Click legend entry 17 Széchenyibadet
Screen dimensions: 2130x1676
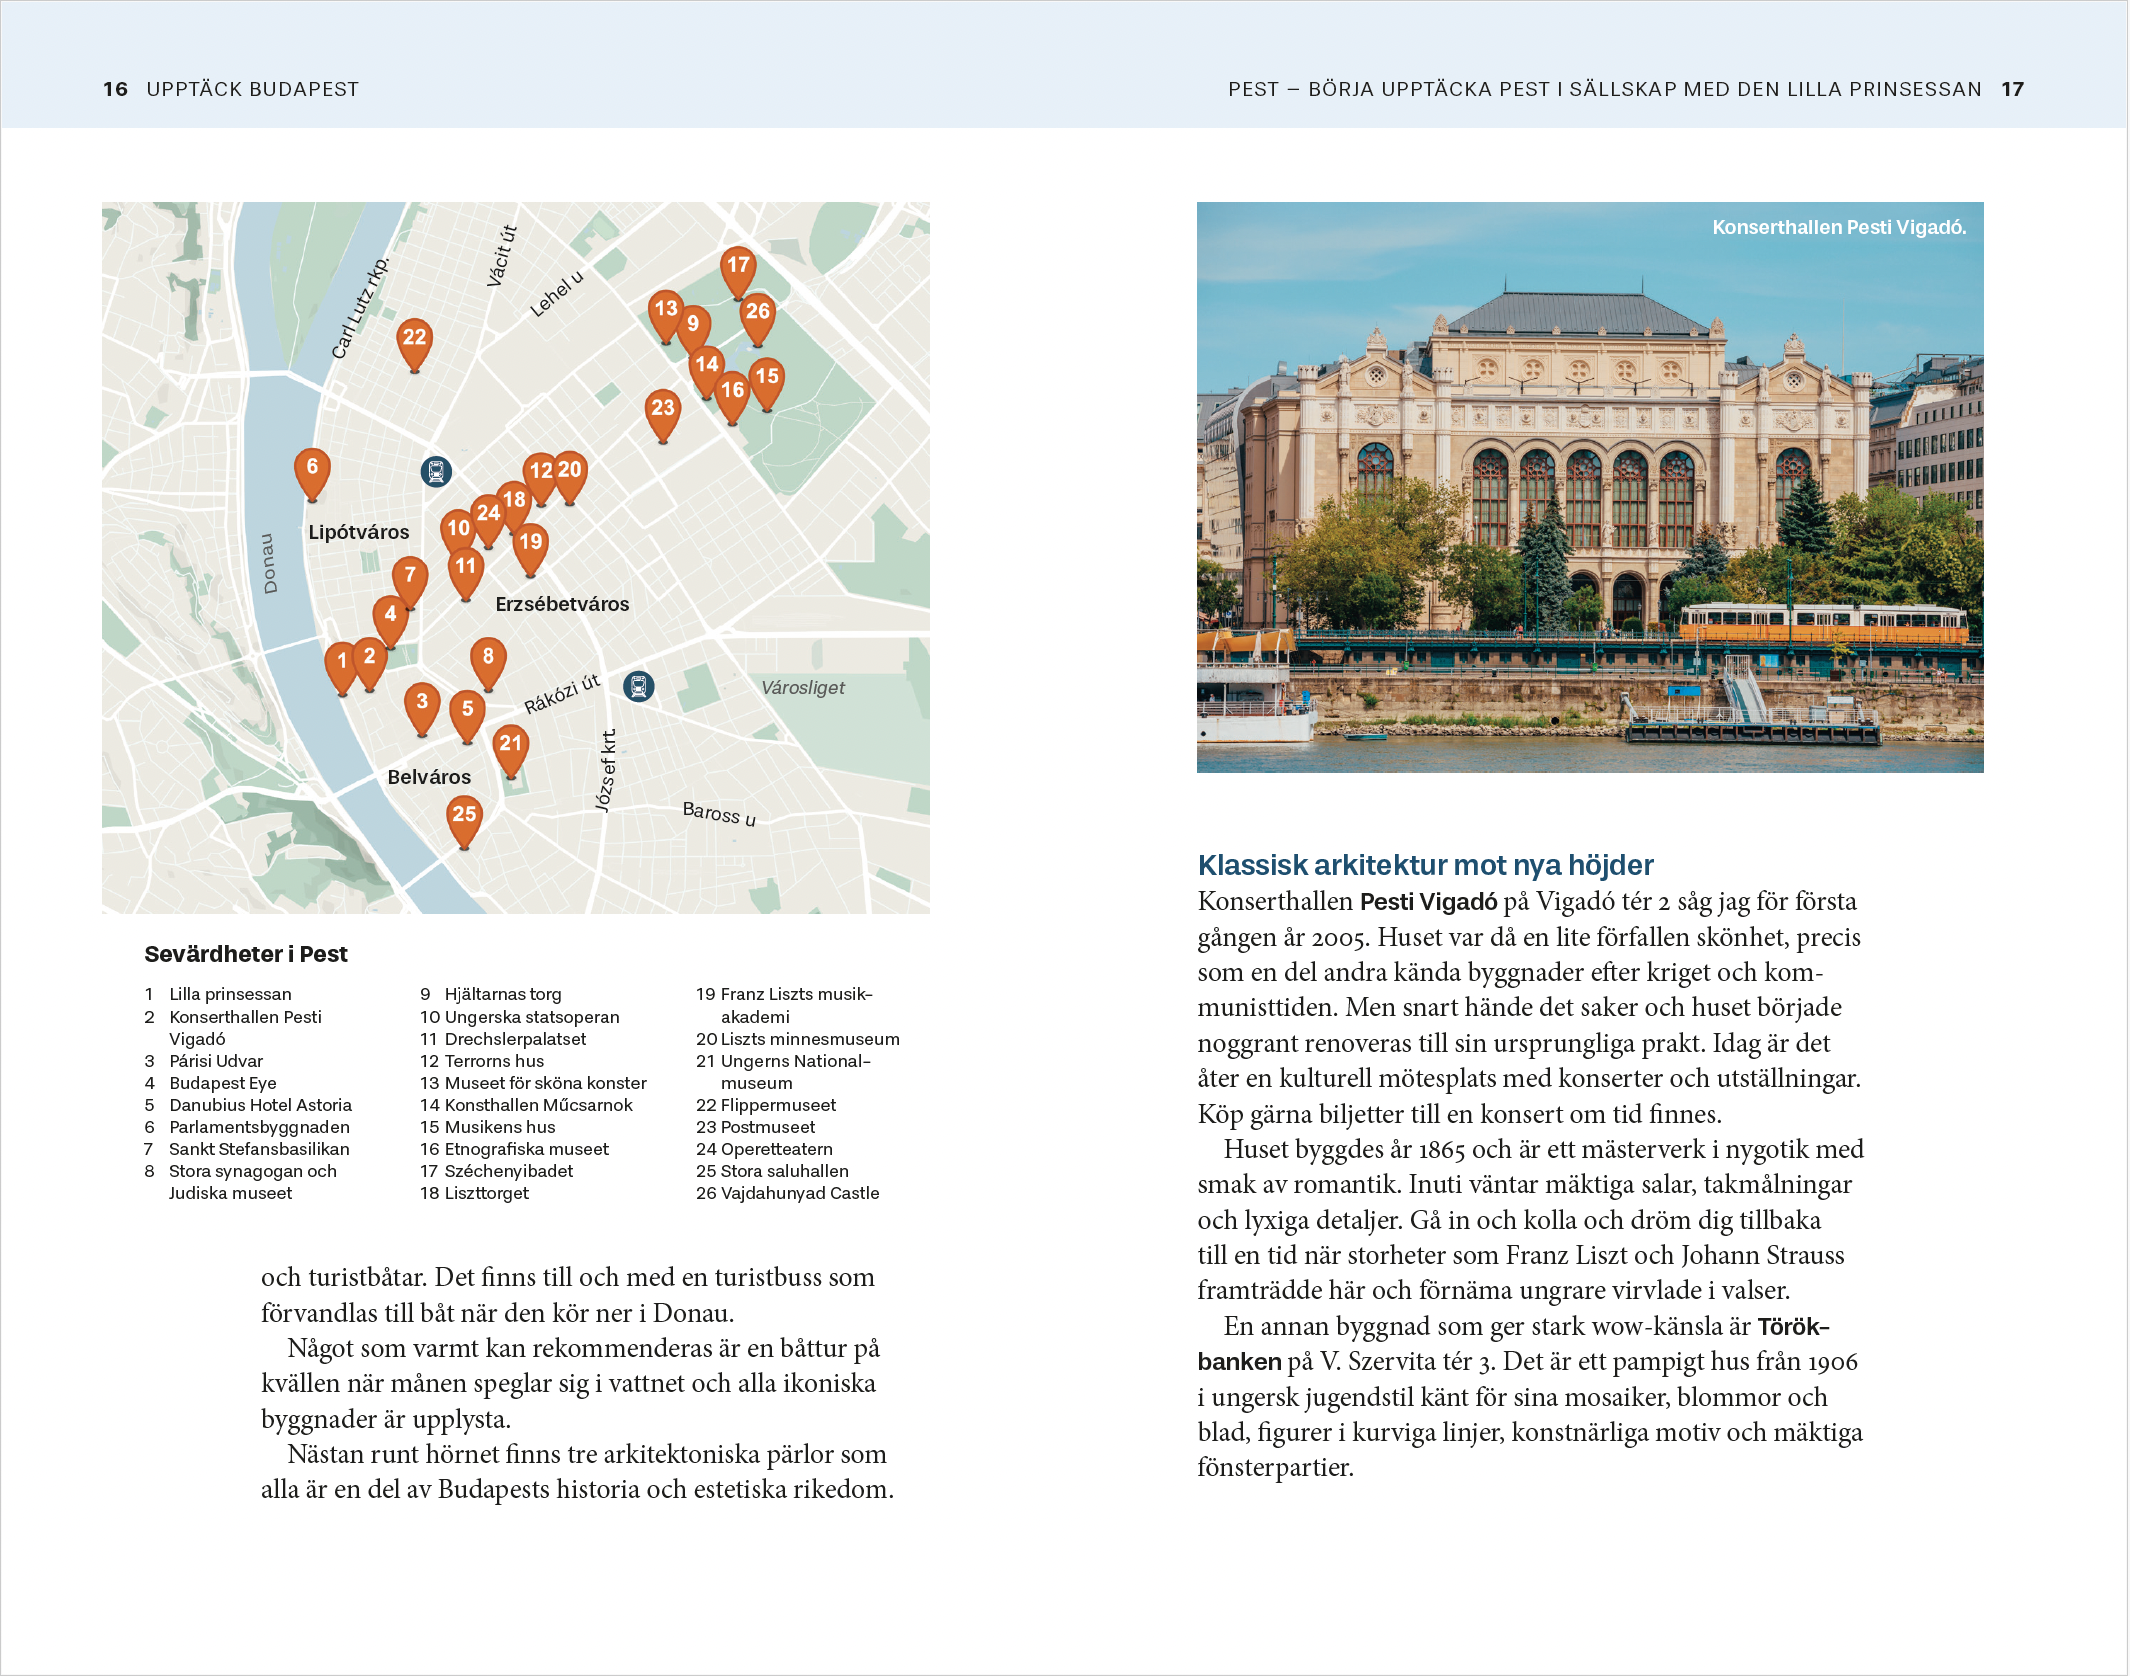coord(497,1171)
